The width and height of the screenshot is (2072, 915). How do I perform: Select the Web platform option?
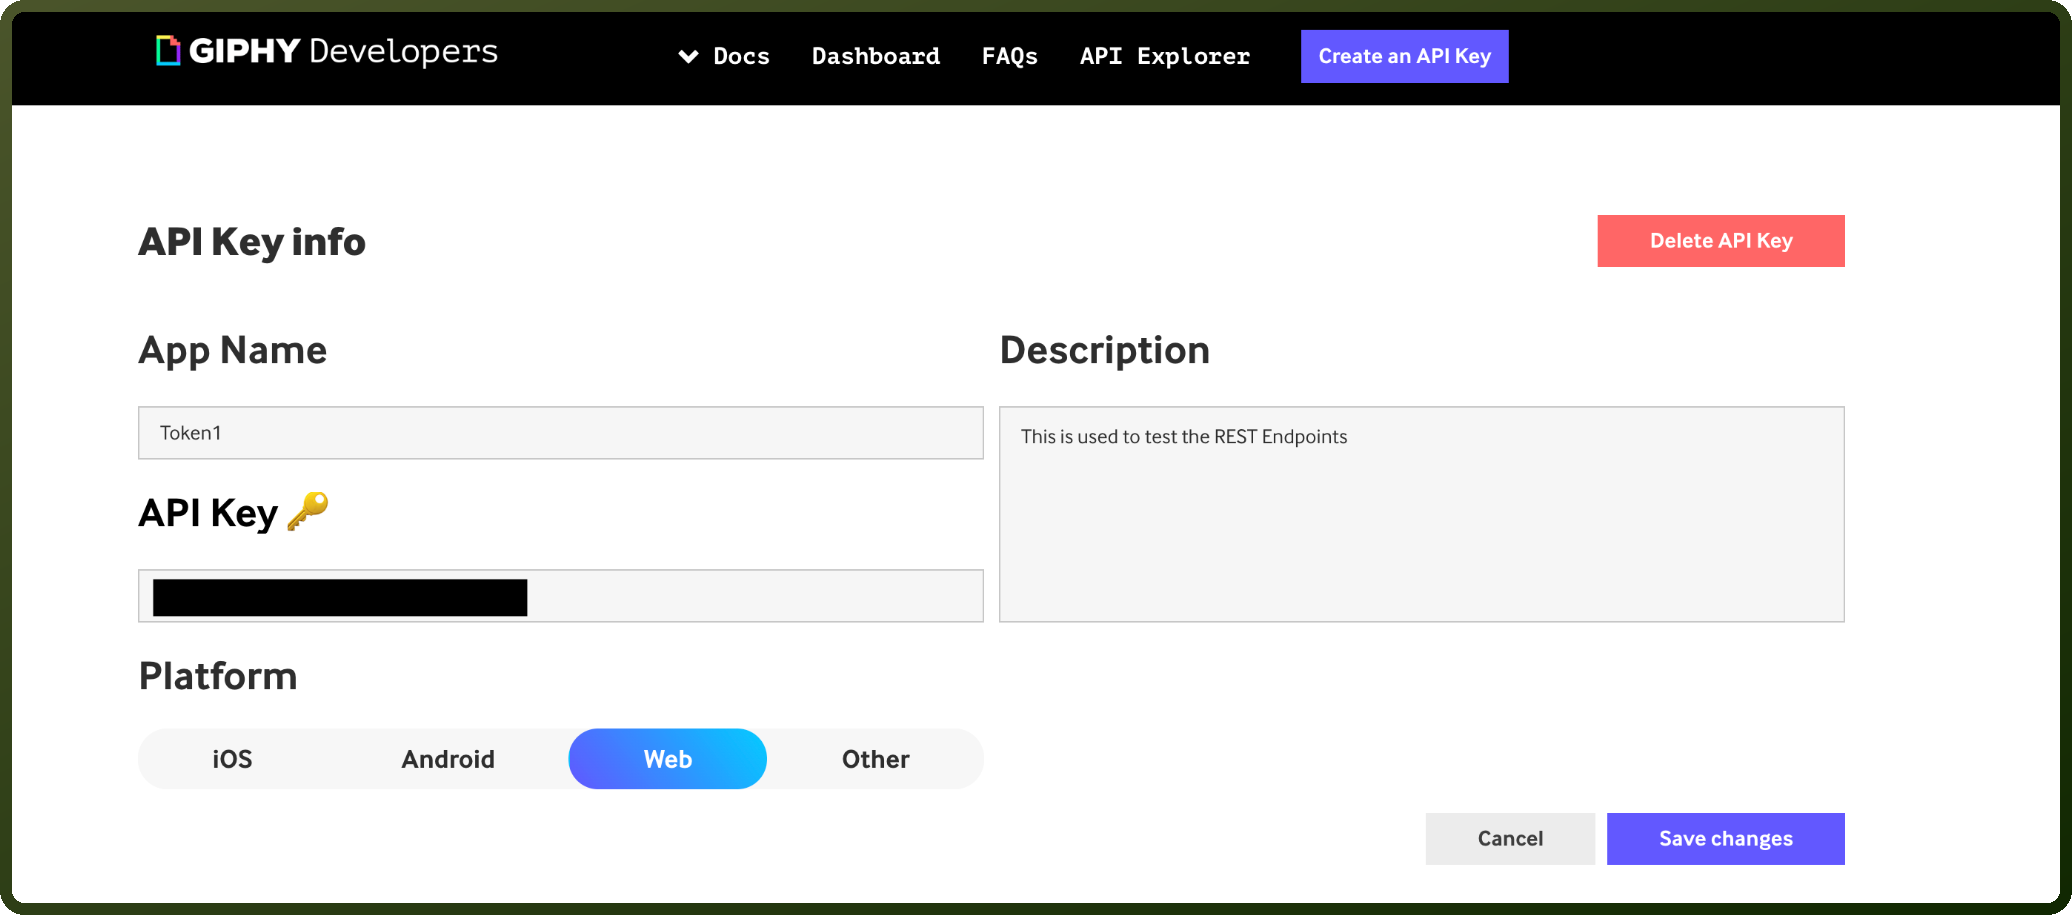tap(668, 759)
